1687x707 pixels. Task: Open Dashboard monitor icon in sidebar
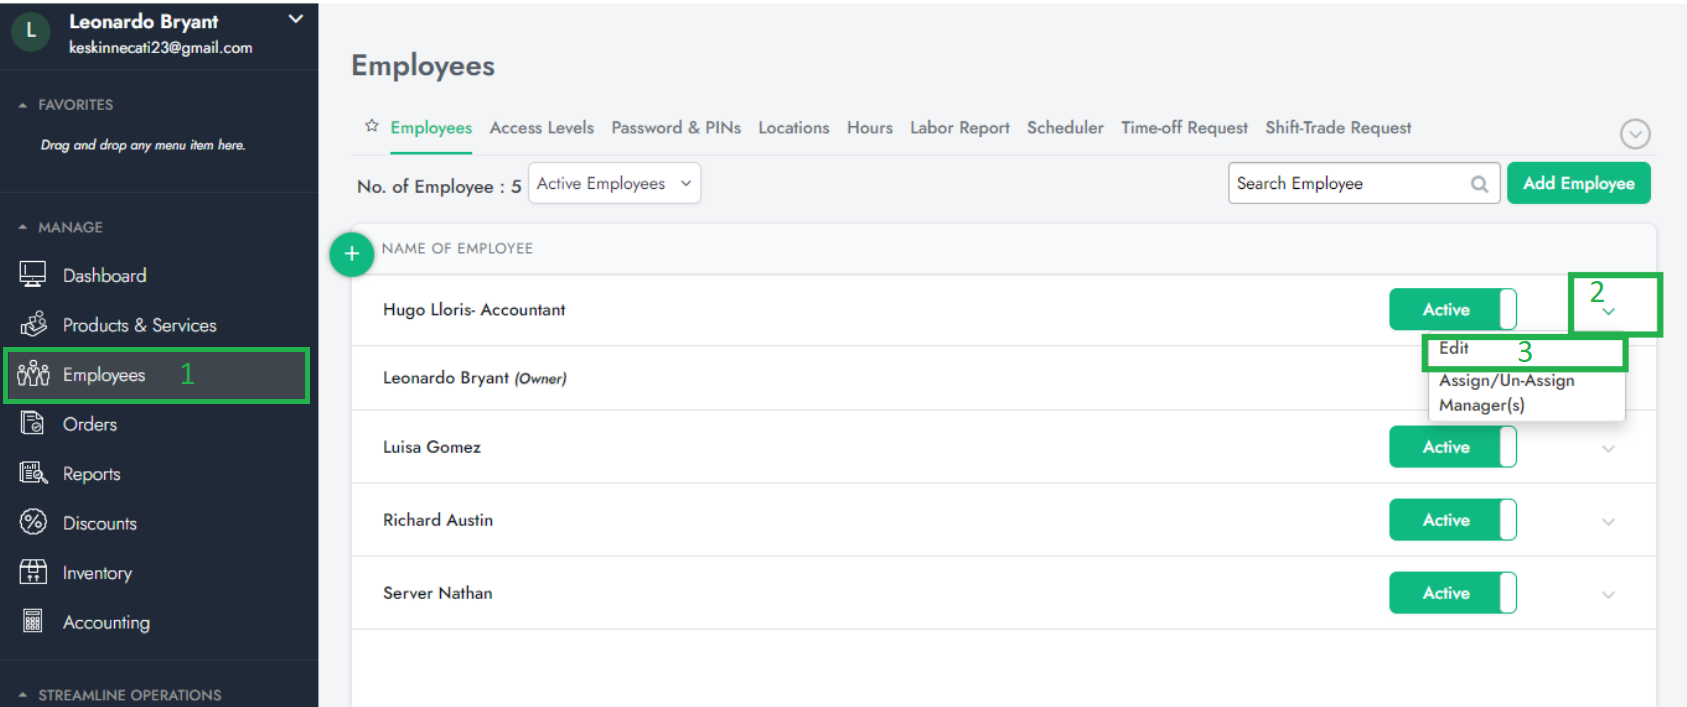[33, 274]
